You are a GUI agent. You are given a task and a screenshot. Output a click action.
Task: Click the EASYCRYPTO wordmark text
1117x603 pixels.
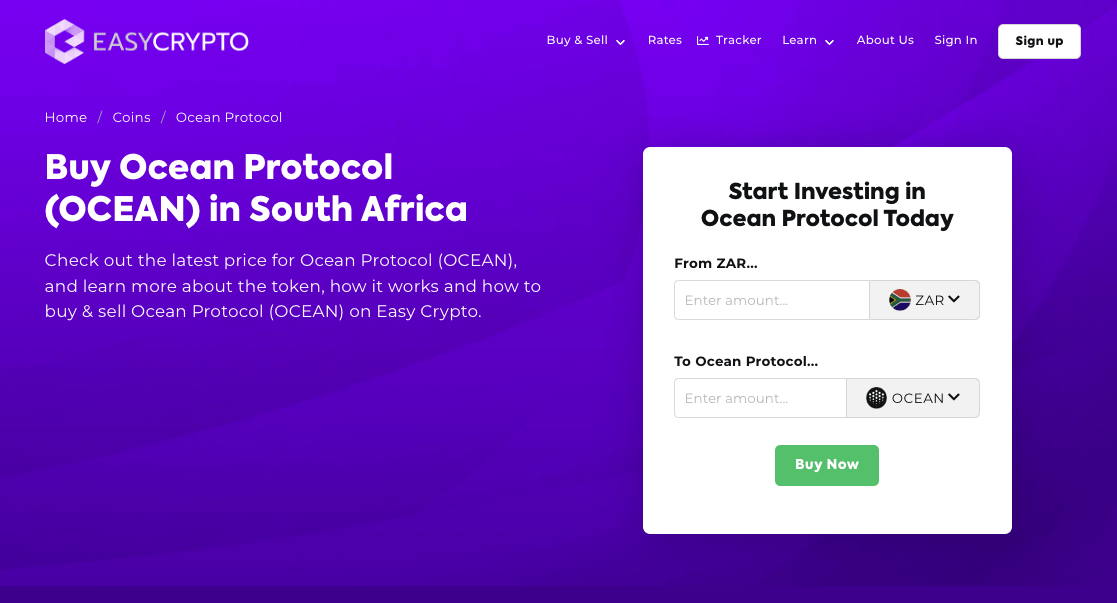pyautogui.click(x=170, y=41)
